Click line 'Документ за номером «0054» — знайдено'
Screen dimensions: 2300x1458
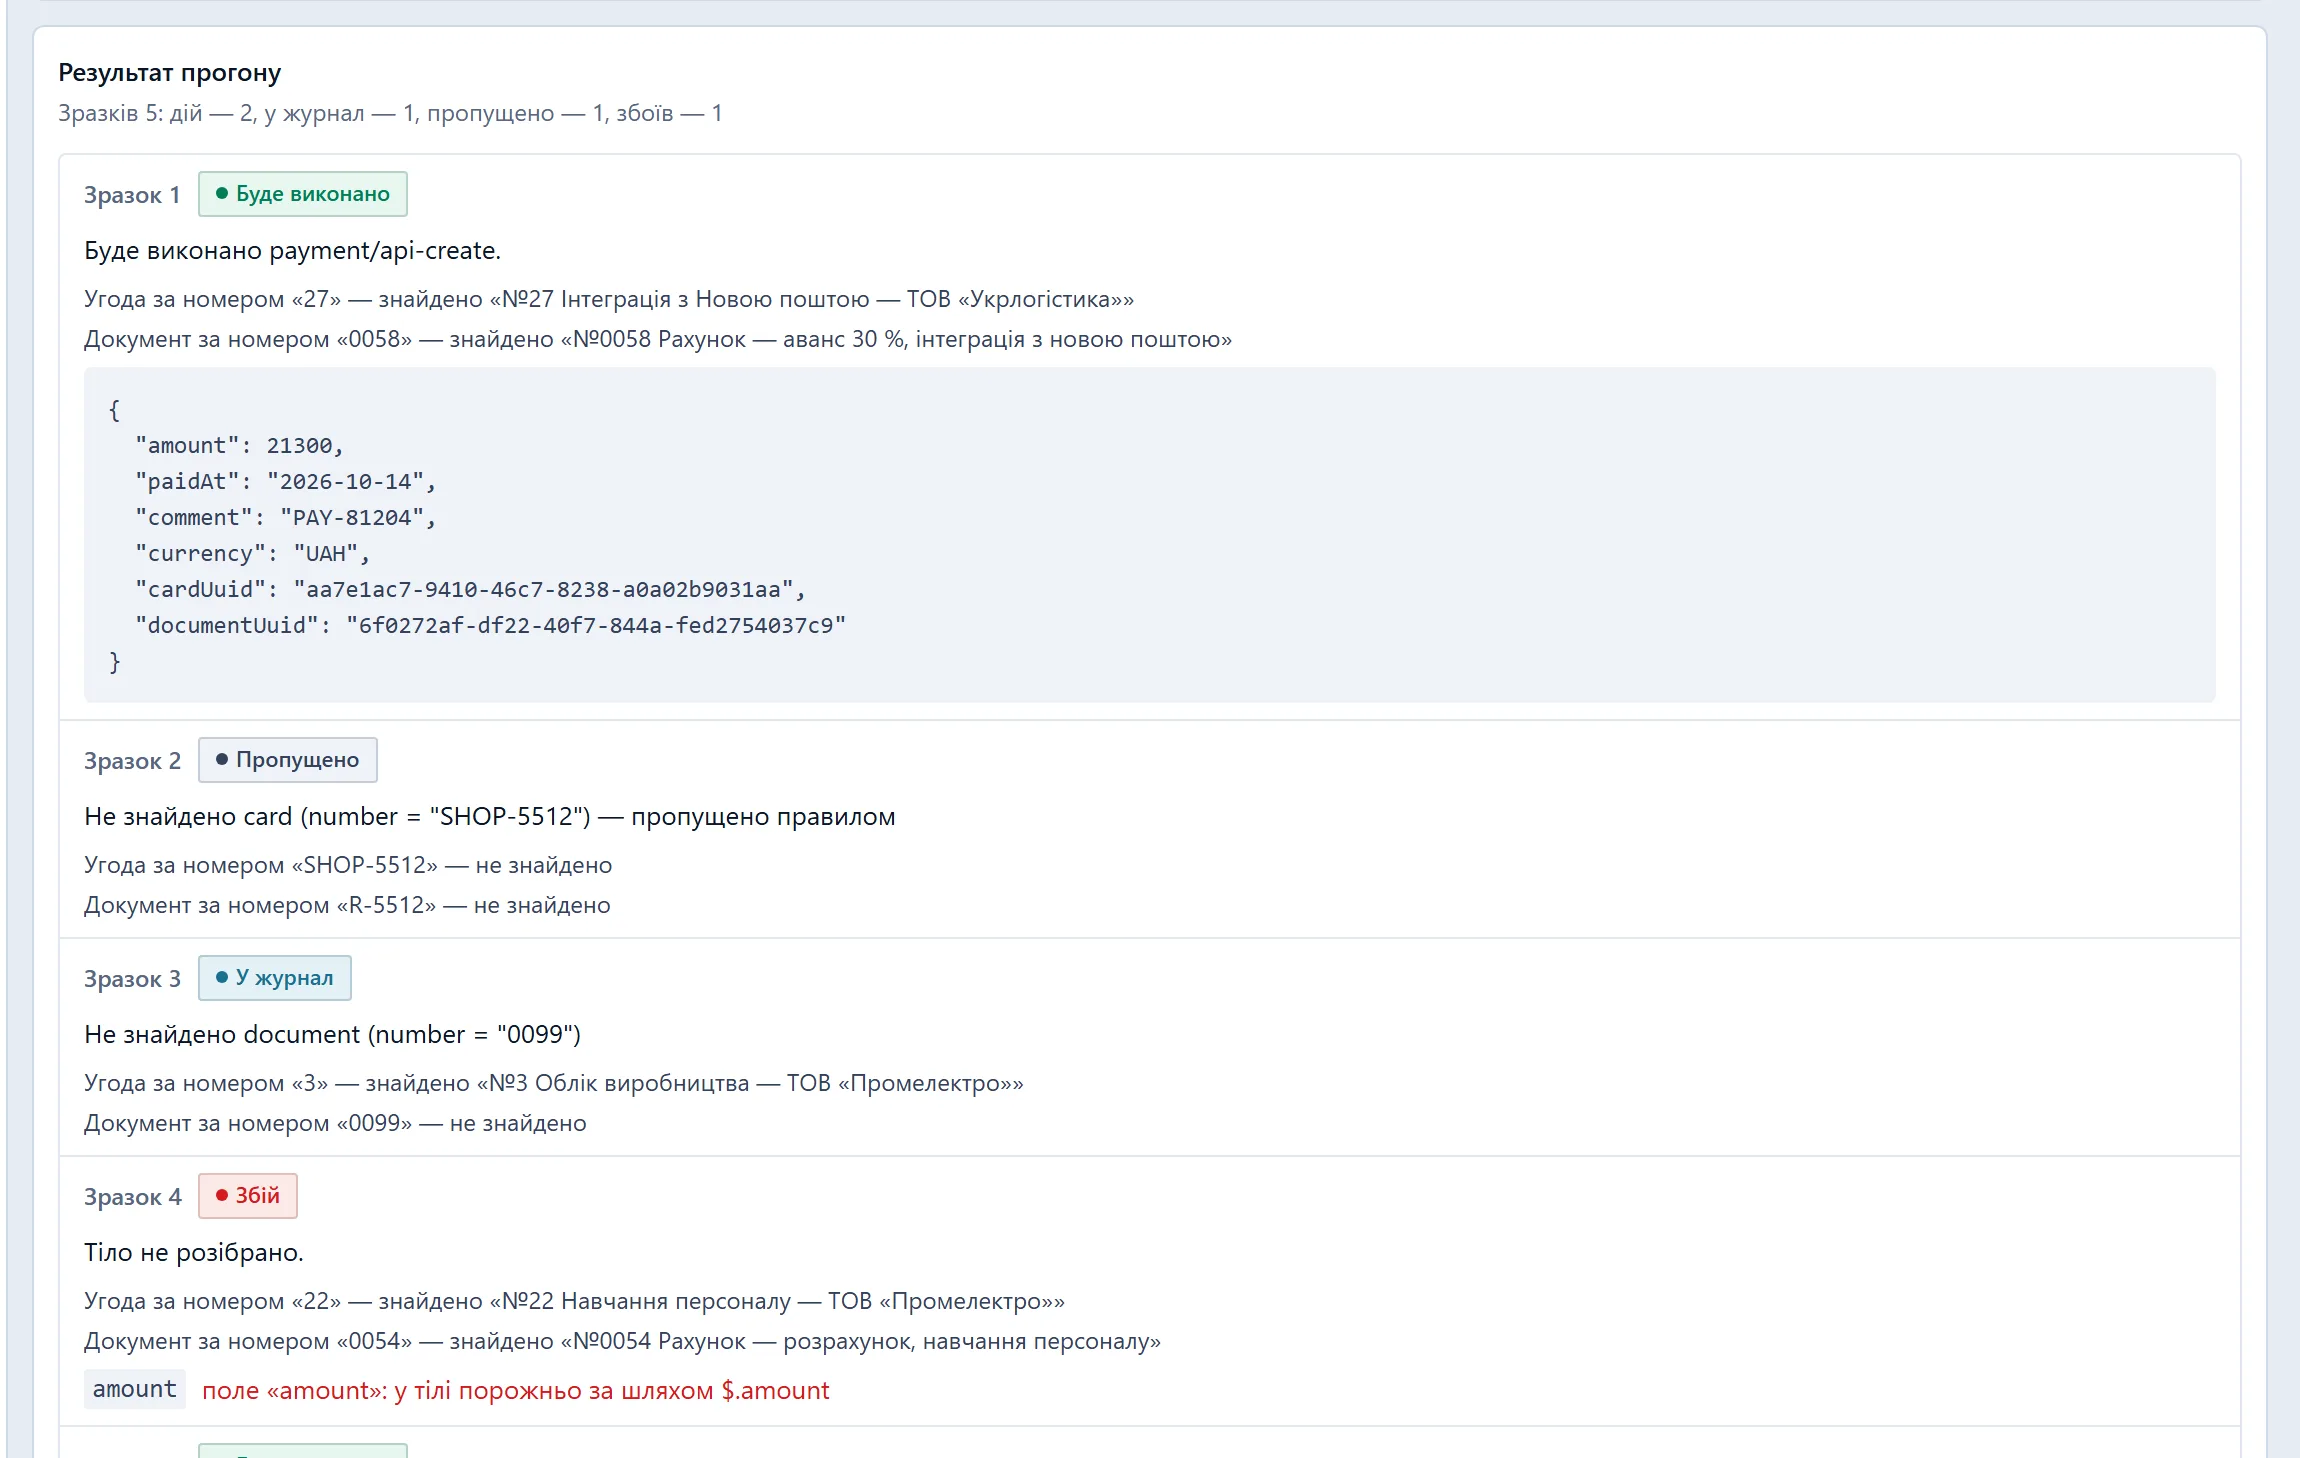coord(623,1341)
